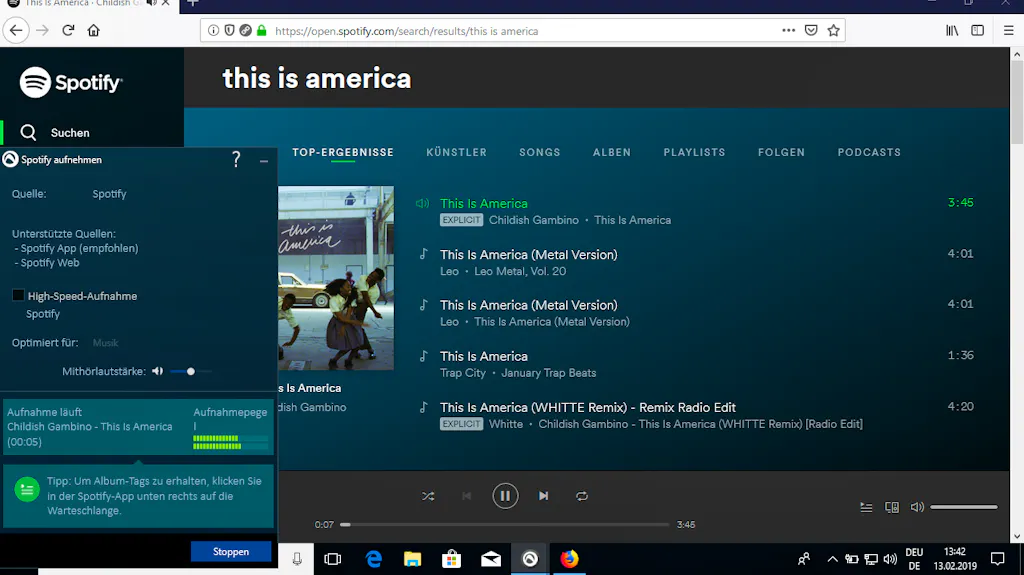Screen dimensions: 1024x575
Task: Reload the Spotify page
Action: pyautogui.click(x=68, y=31)
